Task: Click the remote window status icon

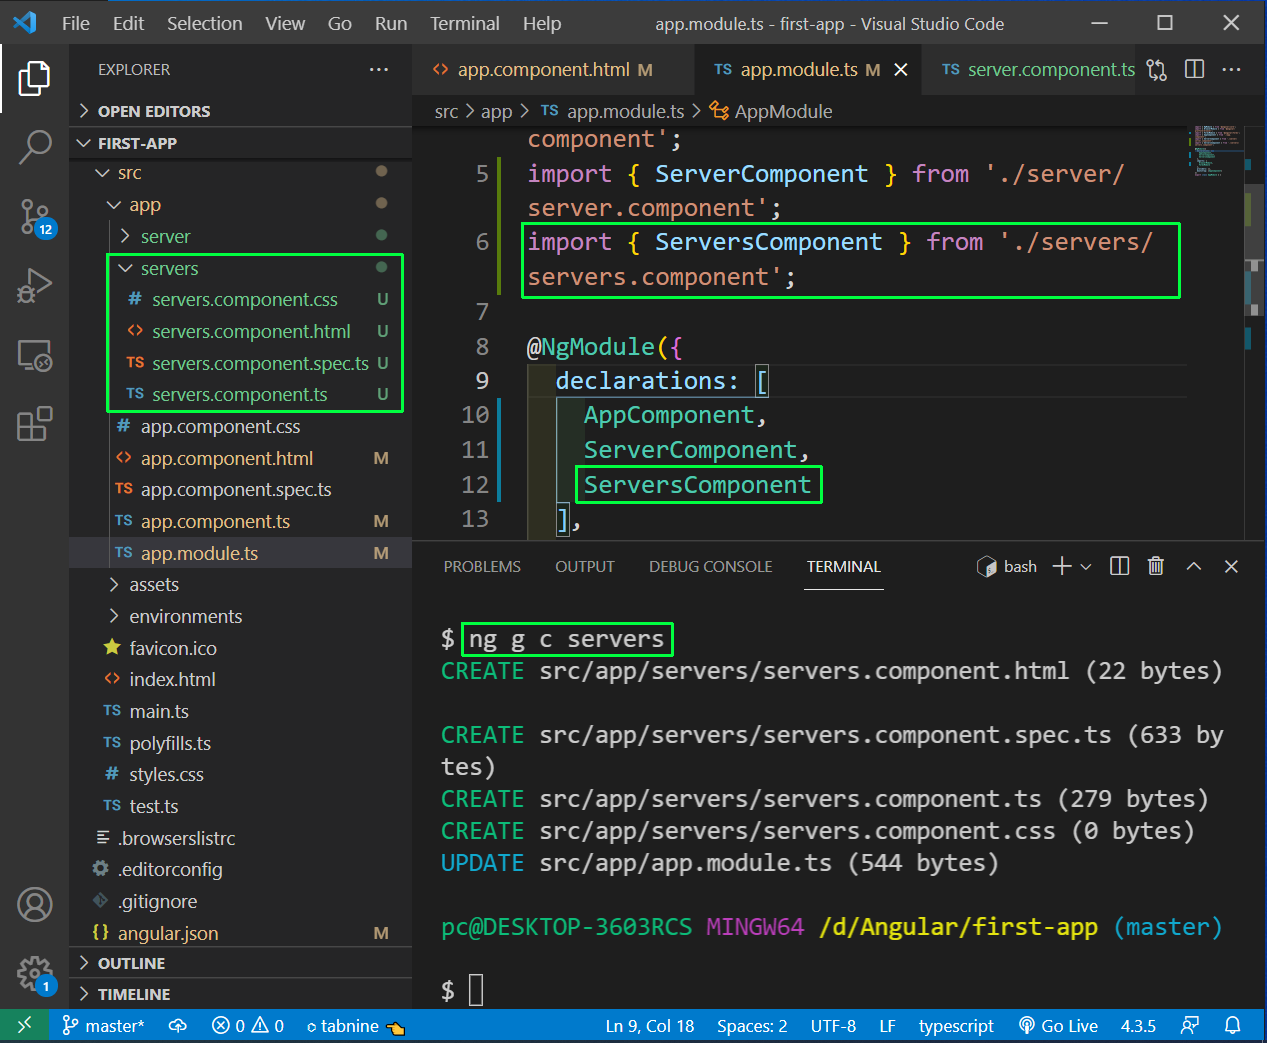Action: coord(24,1025)
